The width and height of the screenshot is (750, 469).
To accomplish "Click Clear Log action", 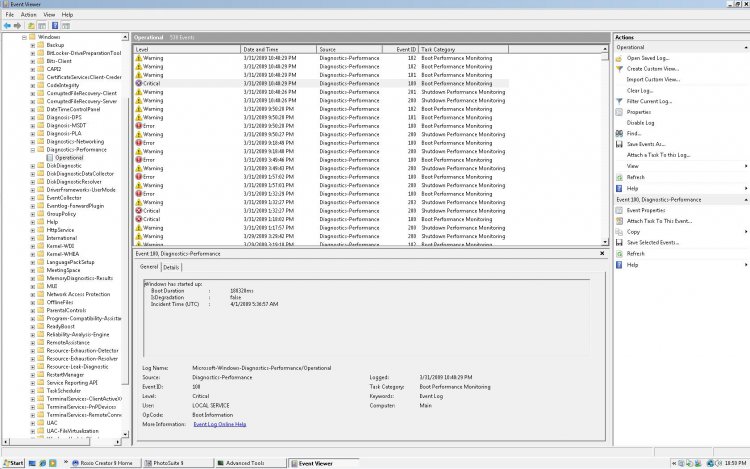I will click(640, 90).
